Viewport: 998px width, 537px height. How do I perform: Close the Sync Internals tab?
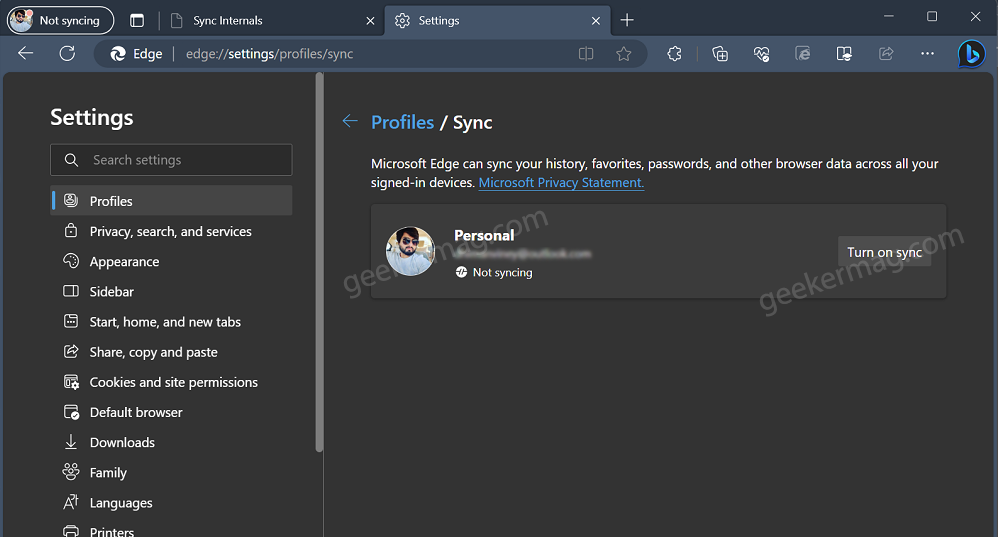tap(370, 21)
